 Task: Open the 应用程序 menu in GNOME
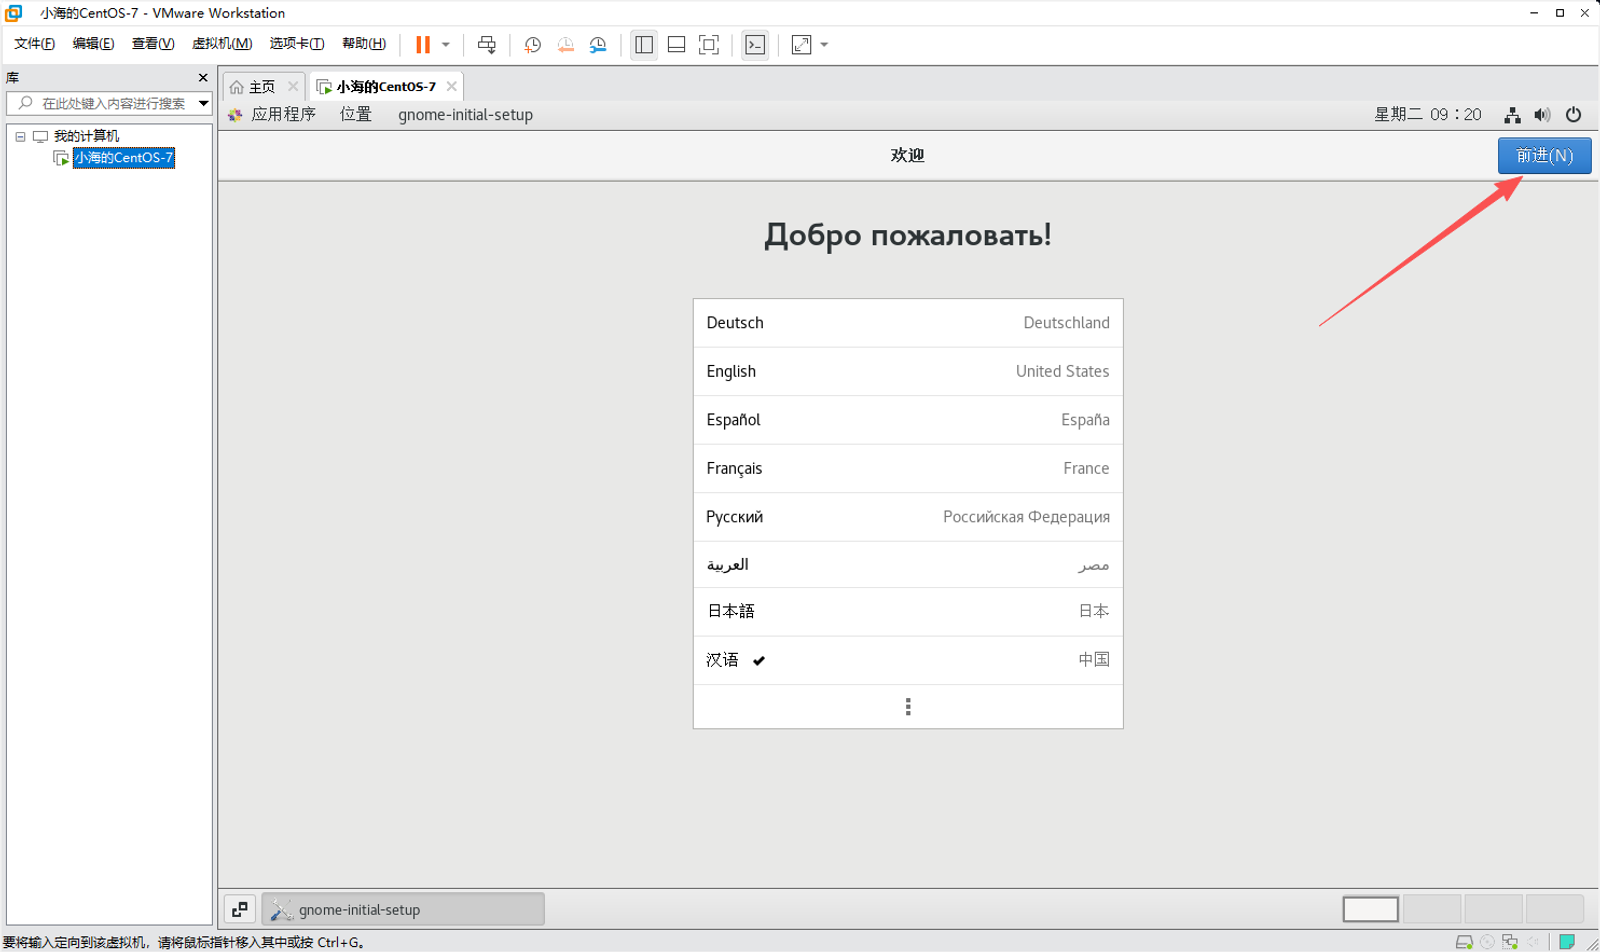(283, 115)
